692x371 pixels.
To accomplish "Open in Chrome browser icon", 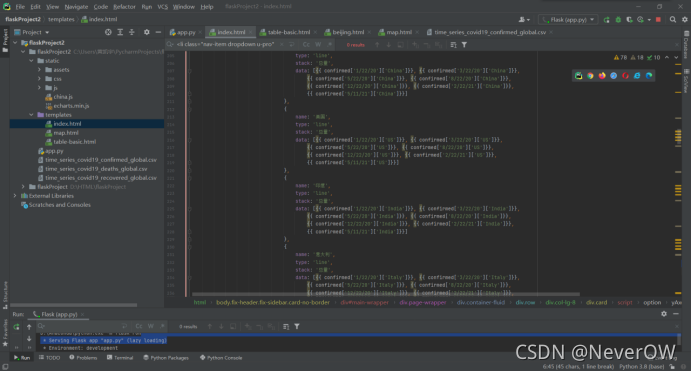I will coord(590,76).
